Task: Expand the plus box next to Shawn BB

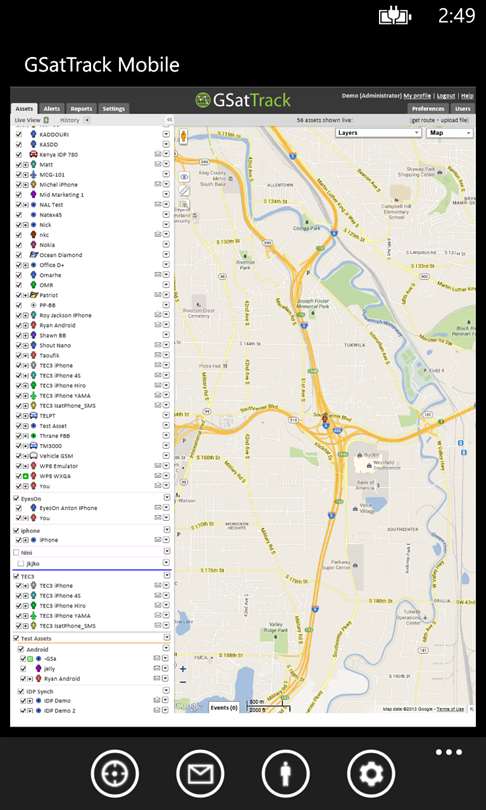Action: (25, 335)
